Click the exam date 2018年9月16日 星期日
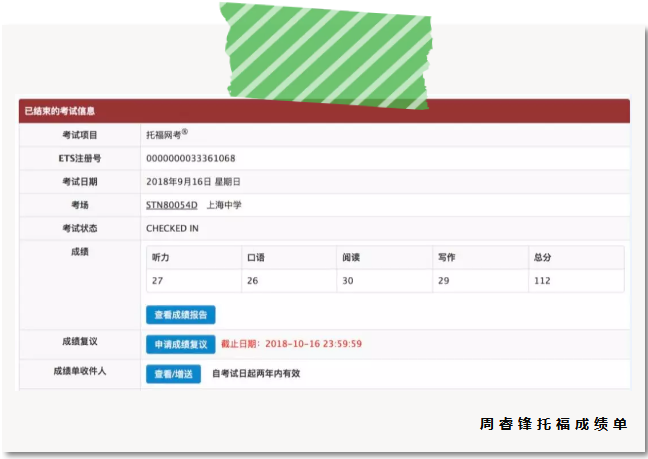 tap(193, 182)
